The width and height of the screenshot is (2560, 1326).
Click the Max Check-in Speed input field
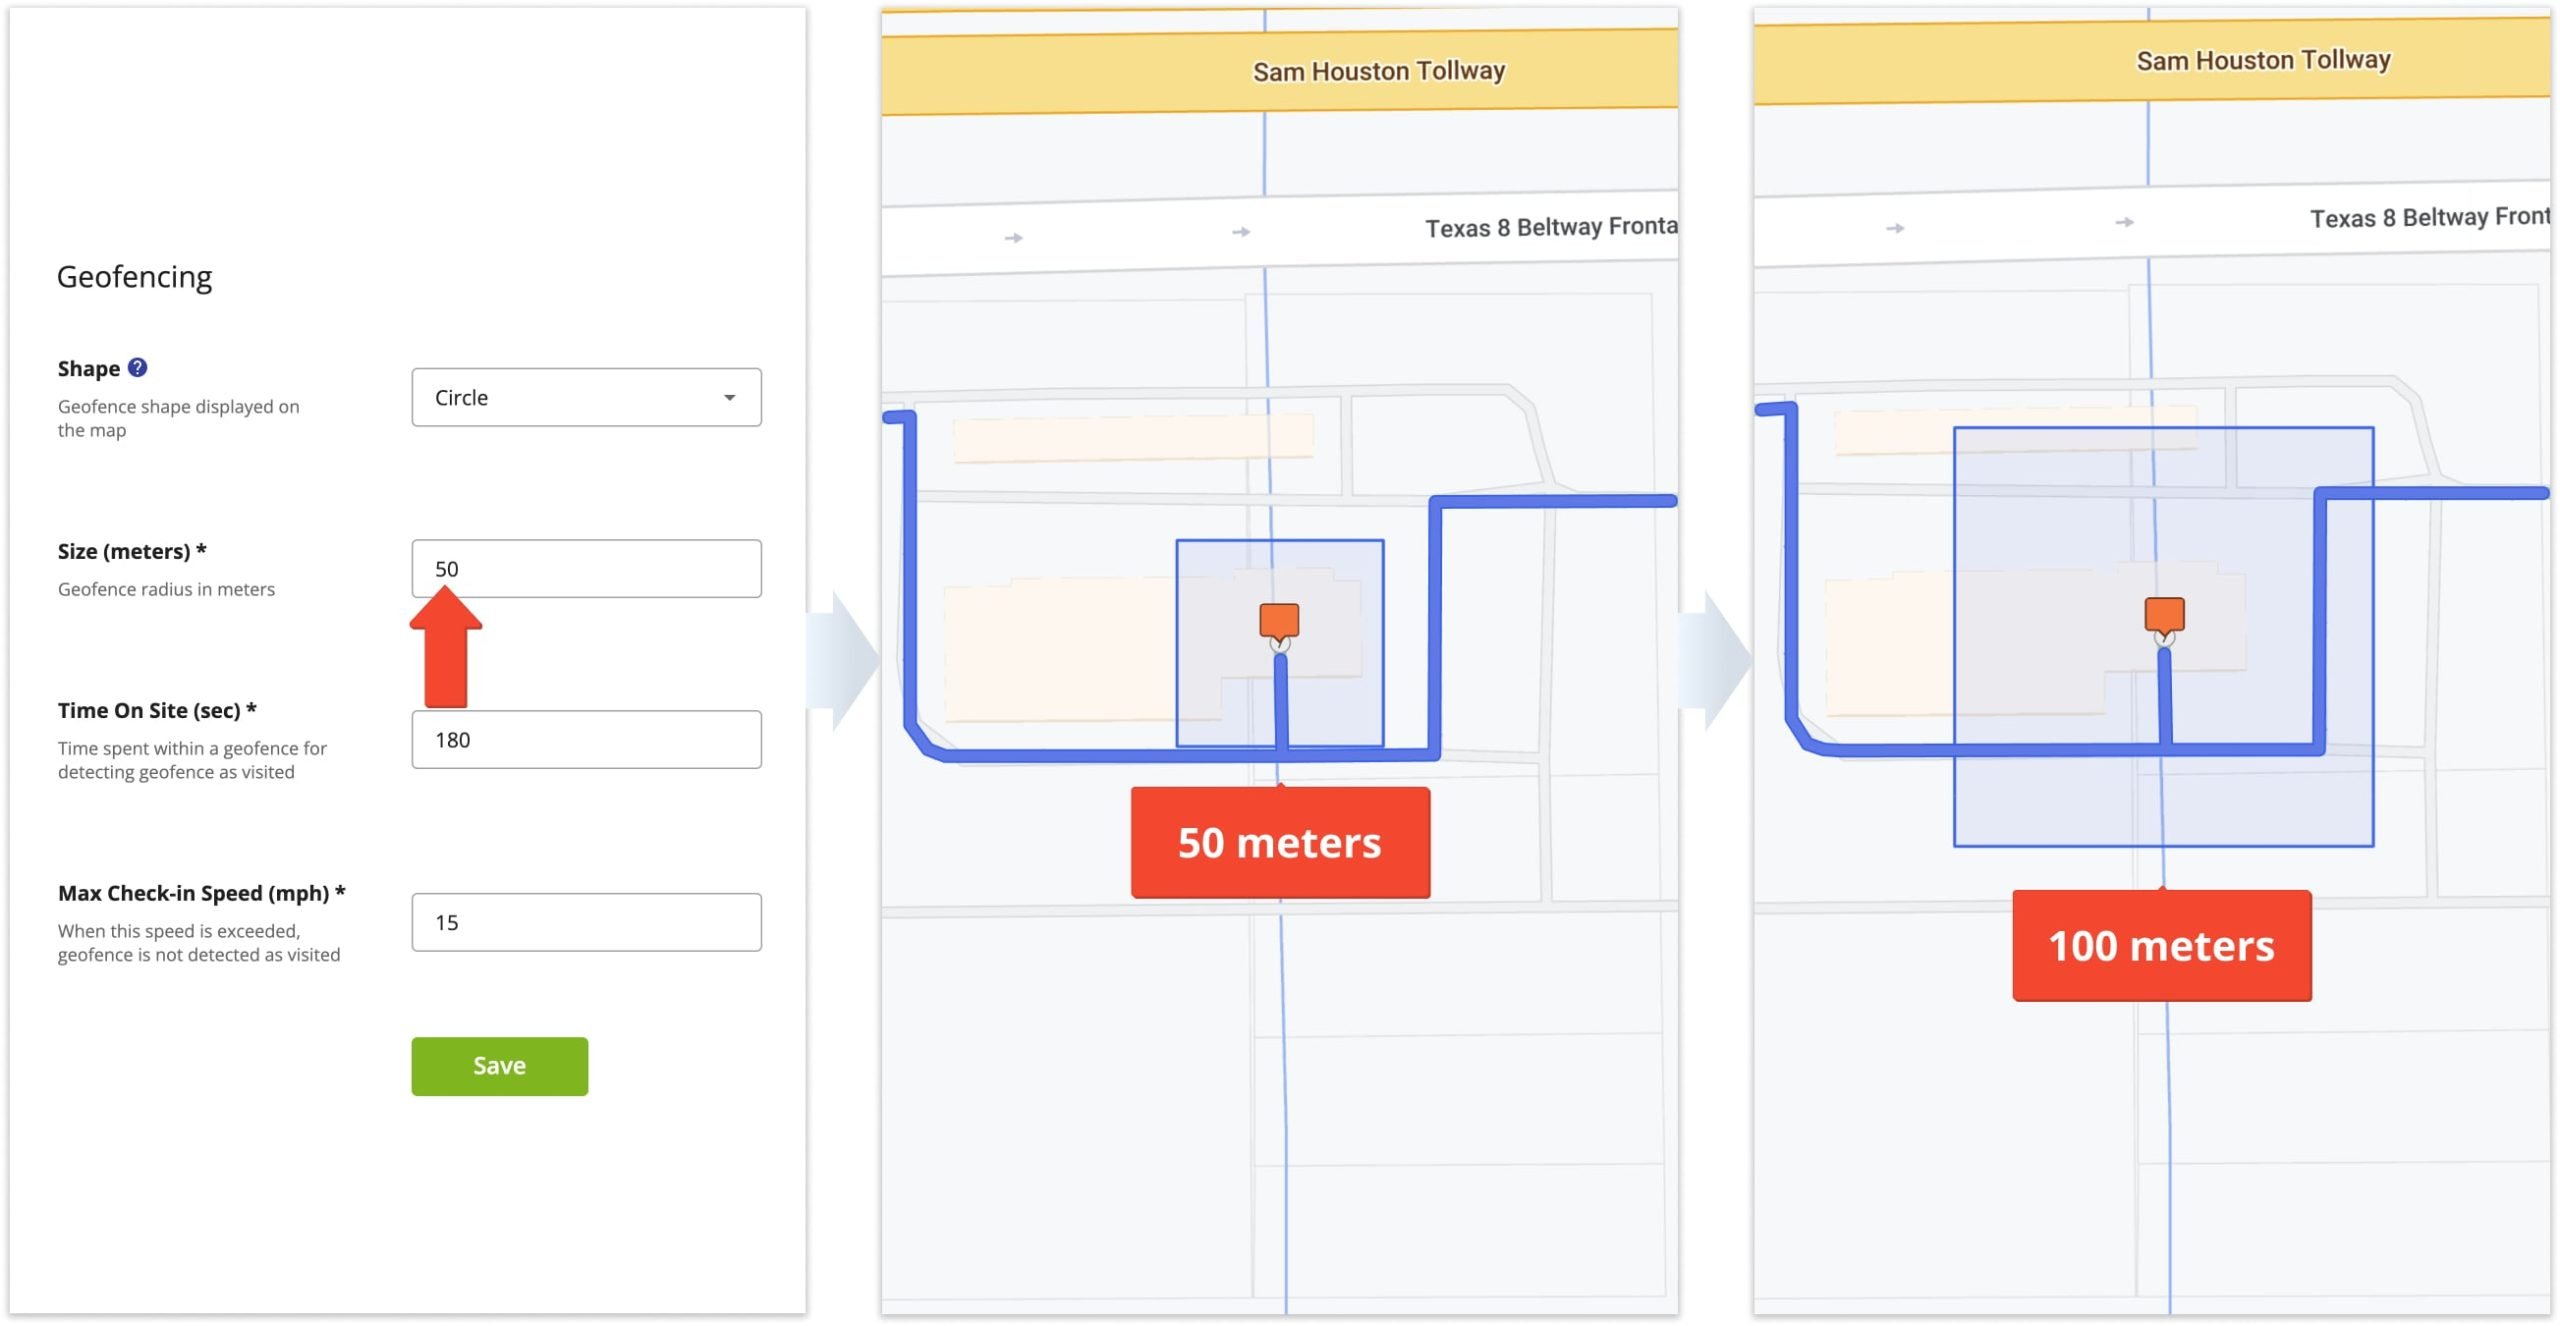click(586, 921)
